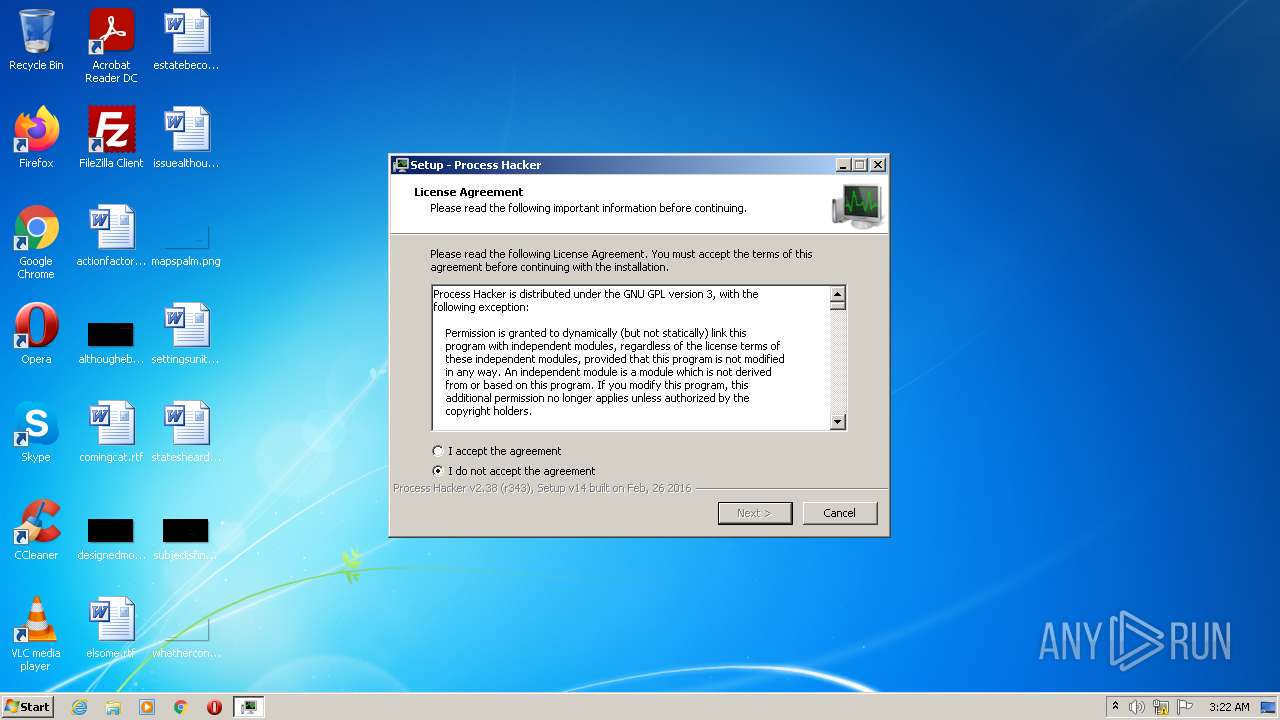This screenshot has height=720, width=1280.
Task: Launch Opera from the desktop shortcut
Action: point(36,333)
